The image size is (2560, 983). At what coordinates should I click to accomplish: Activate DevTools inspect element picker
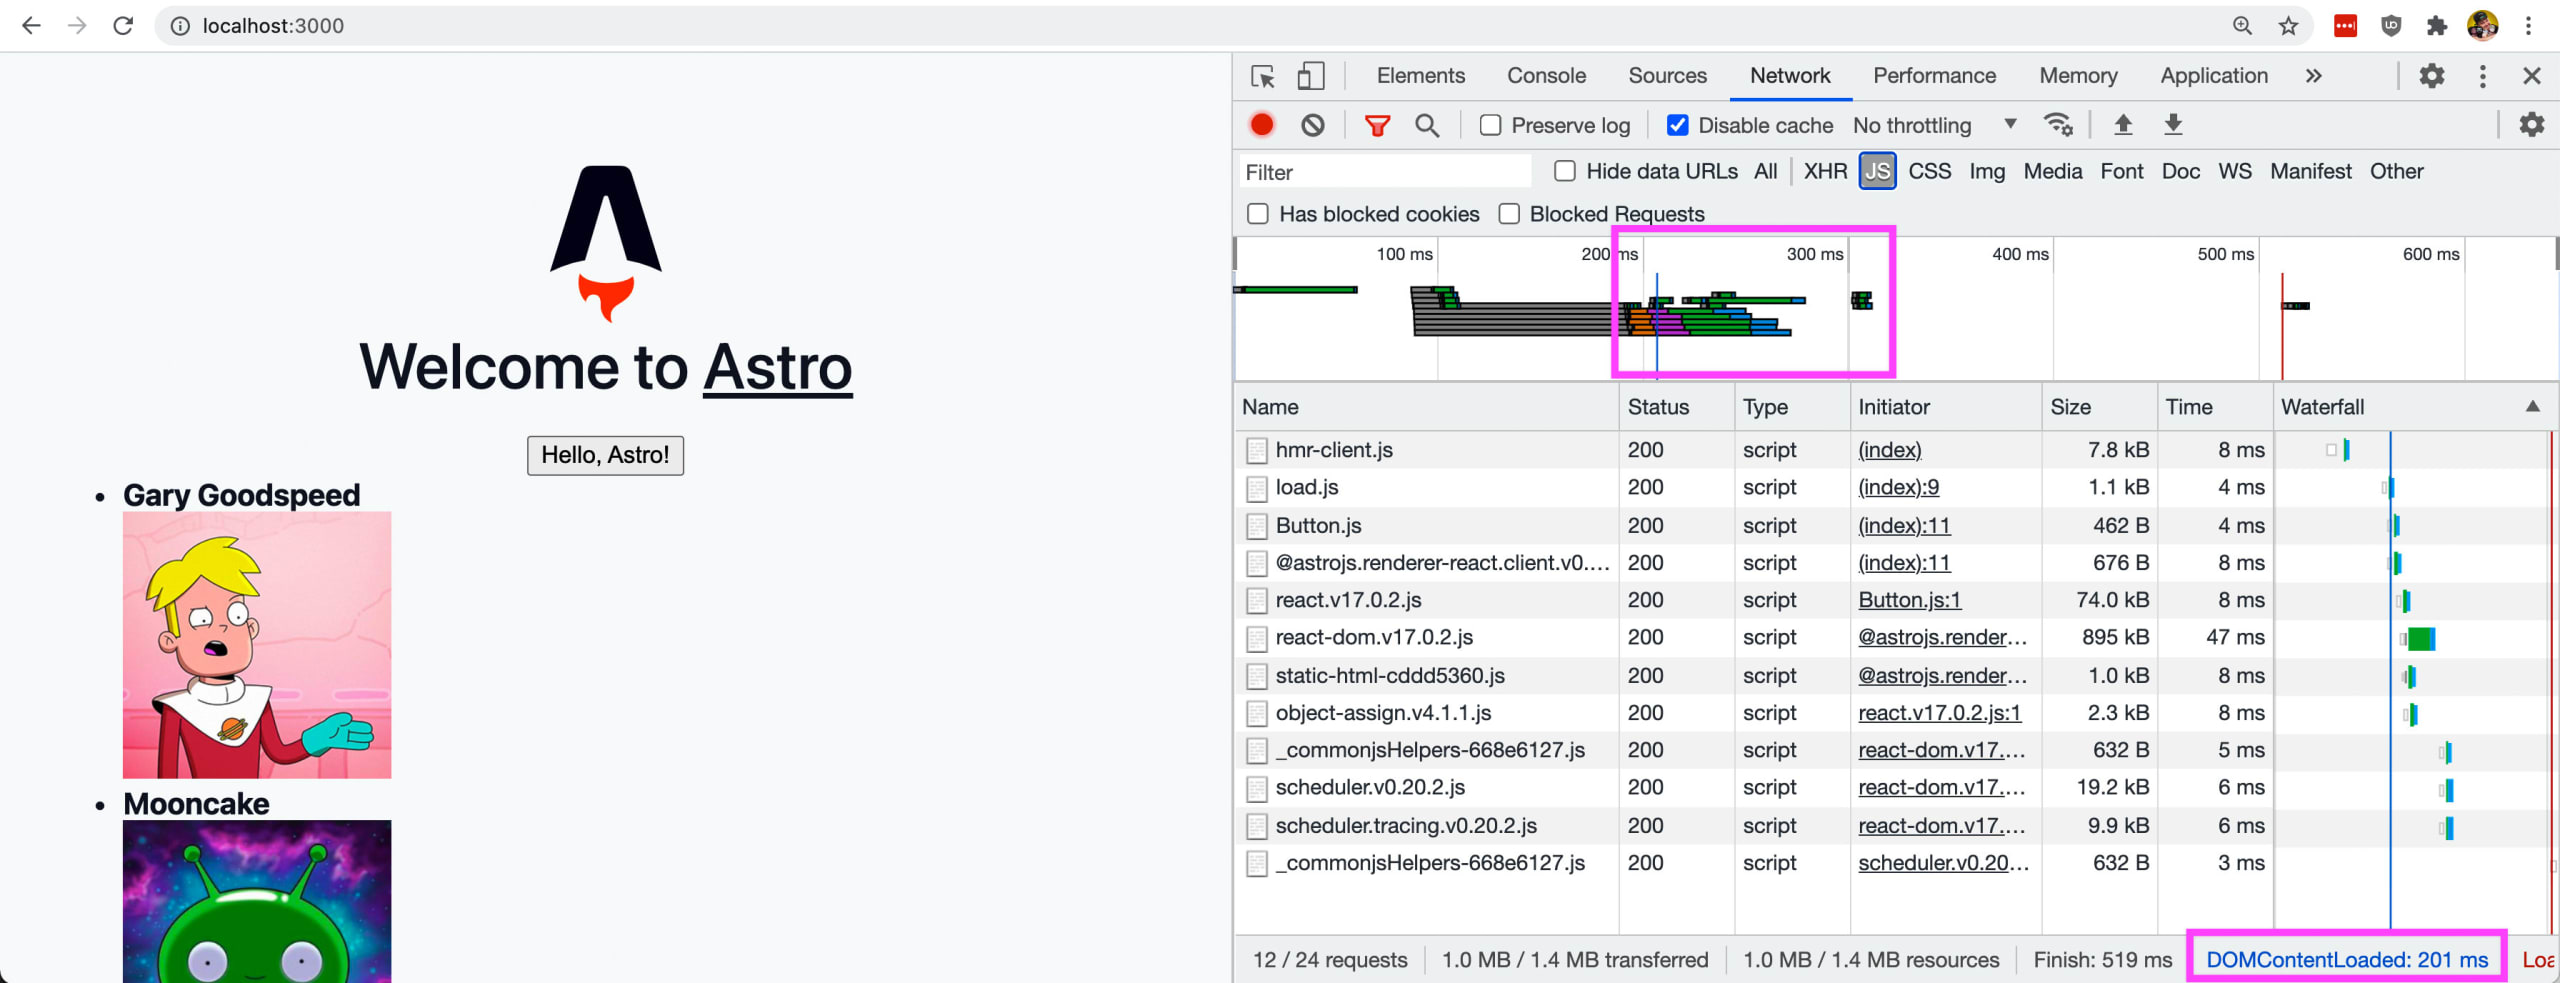[x=1262, y=76]
